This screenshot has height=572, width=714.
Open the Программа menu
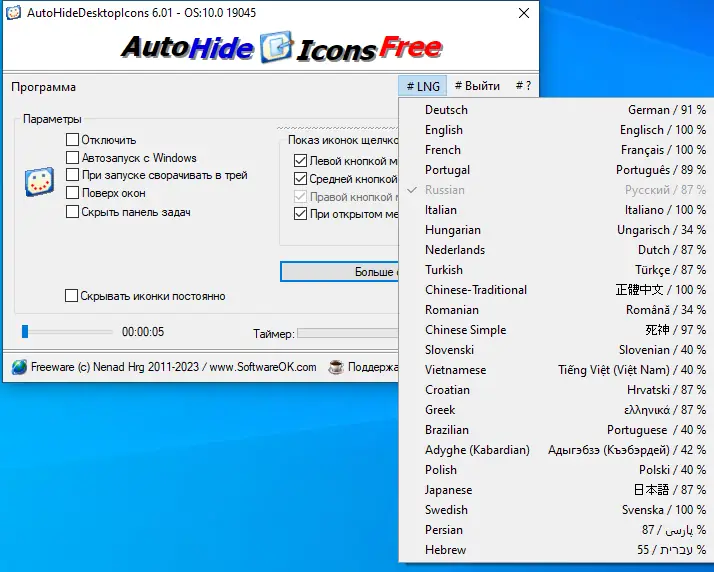44,87
